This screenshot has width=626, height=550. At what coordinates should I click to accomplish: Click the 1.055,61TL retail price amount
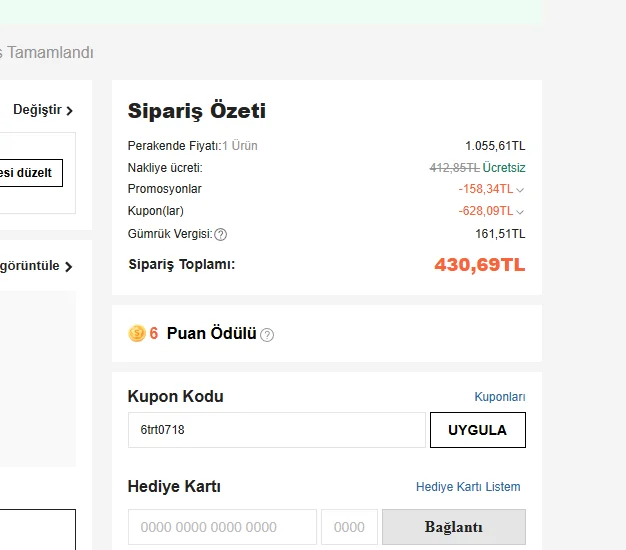(x=494, y=146)
